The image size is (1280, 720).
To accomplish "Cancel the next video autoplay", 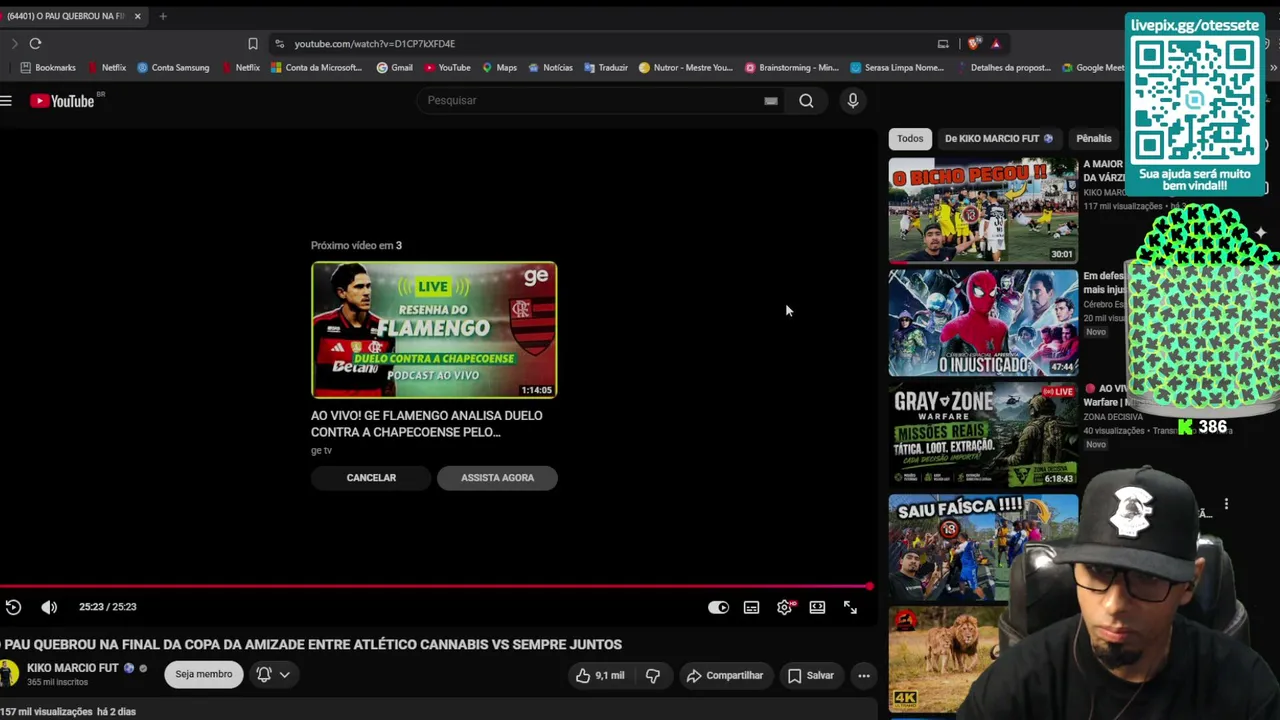I will coord(371,478).
